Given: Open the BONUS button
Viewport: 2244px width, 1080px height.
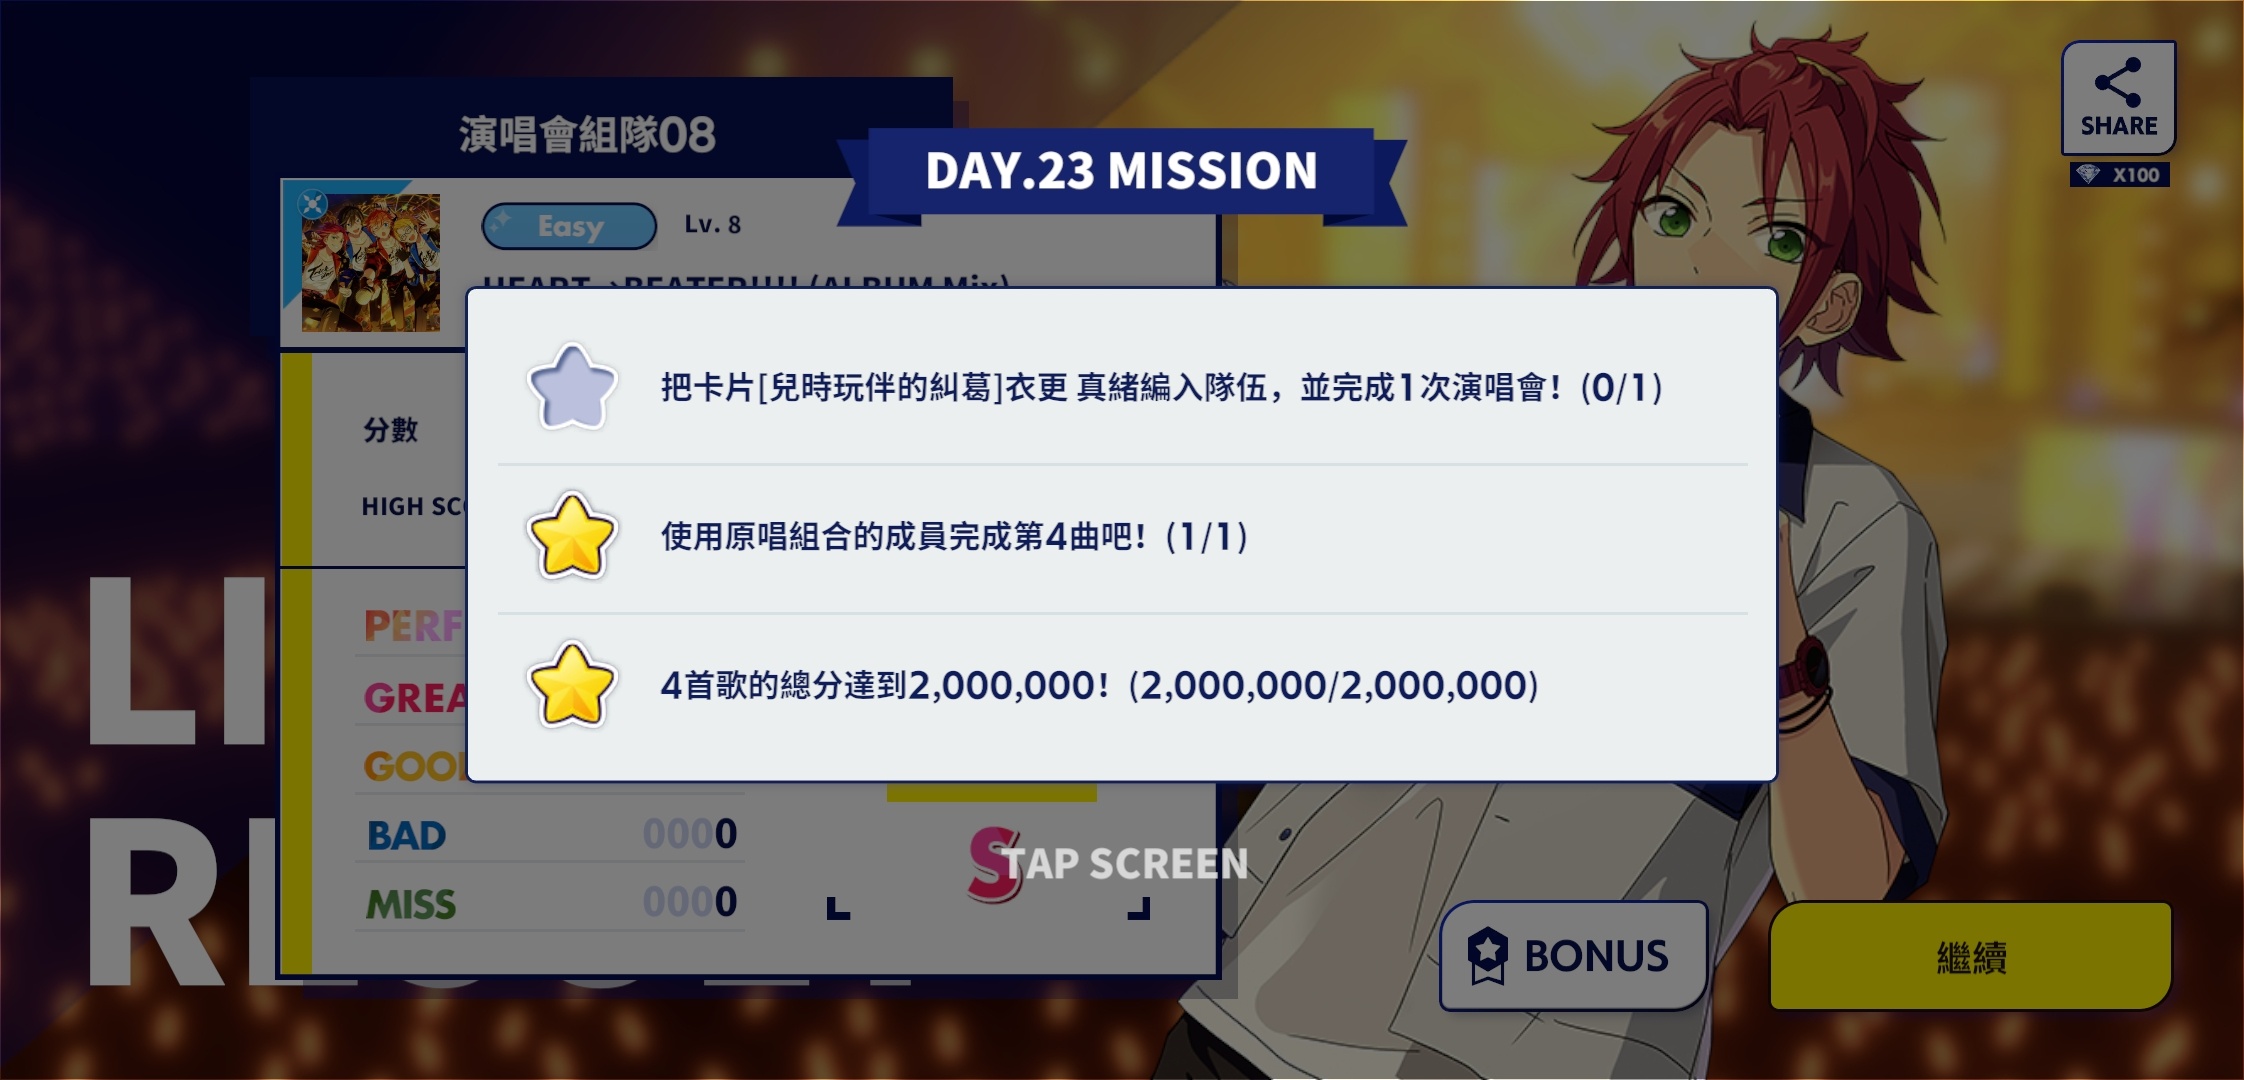Looking at the screenshot, I should pyautogui.click(x=1573, y=956).
